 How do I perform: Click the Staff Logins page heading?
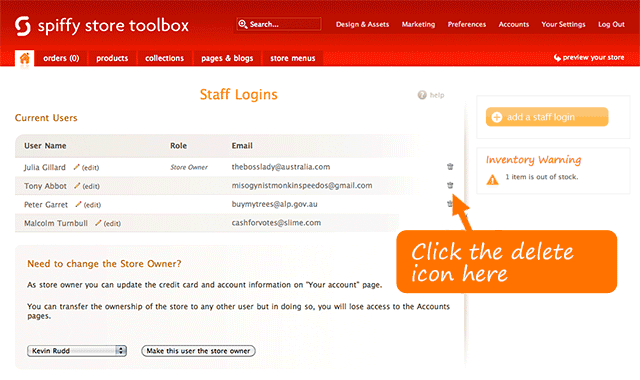[238, 94]
